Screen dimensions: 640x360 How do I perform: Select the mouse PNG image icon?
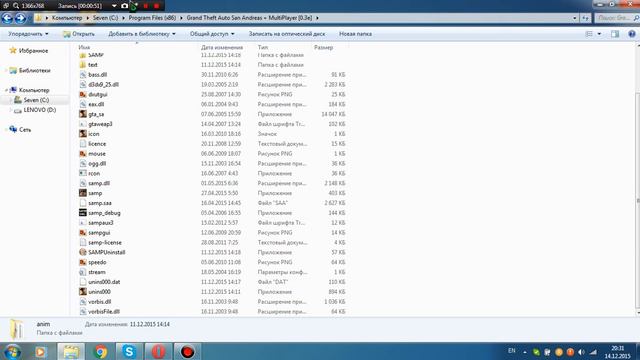pos(83,153)
